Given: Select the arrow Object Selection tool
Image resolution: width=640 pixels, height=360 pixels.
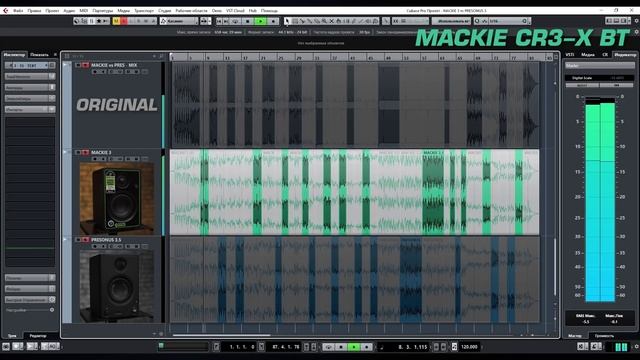Looking at the screenshot, I should (287, 21).
